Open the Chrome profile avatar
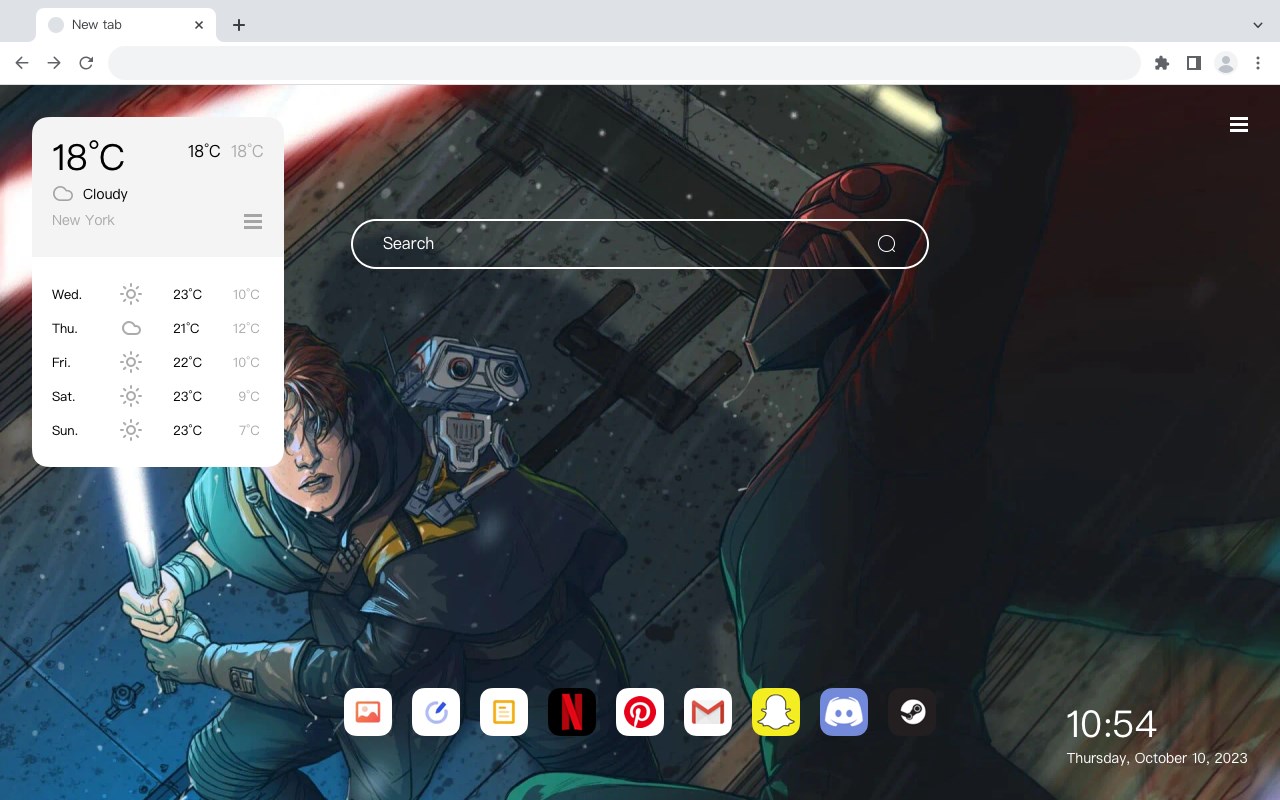 (x=1226, y=63)
